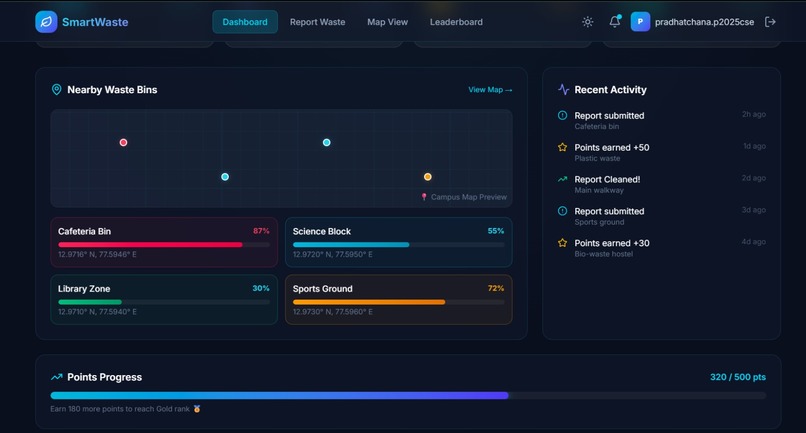Open the Sports Ground bin card

(x=399, y=299)
